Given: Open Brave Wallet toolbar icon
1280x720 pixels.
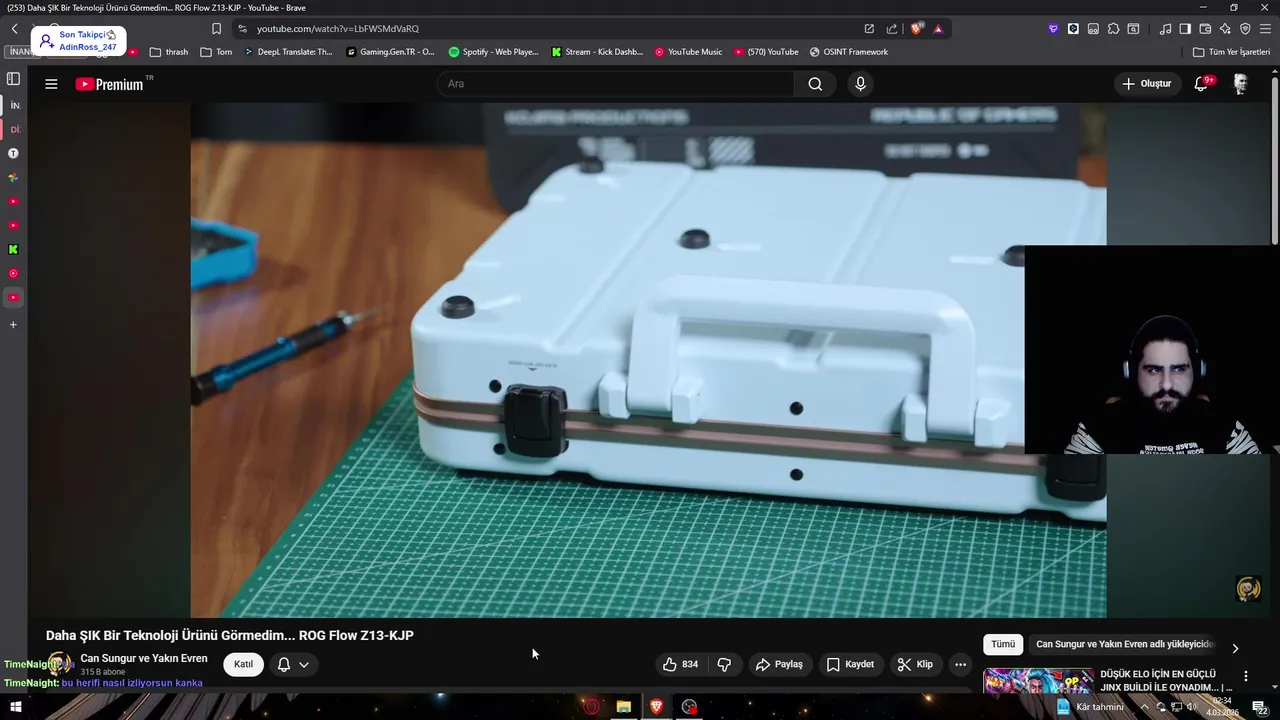Looking at the screenshot, I should 1205,29.
